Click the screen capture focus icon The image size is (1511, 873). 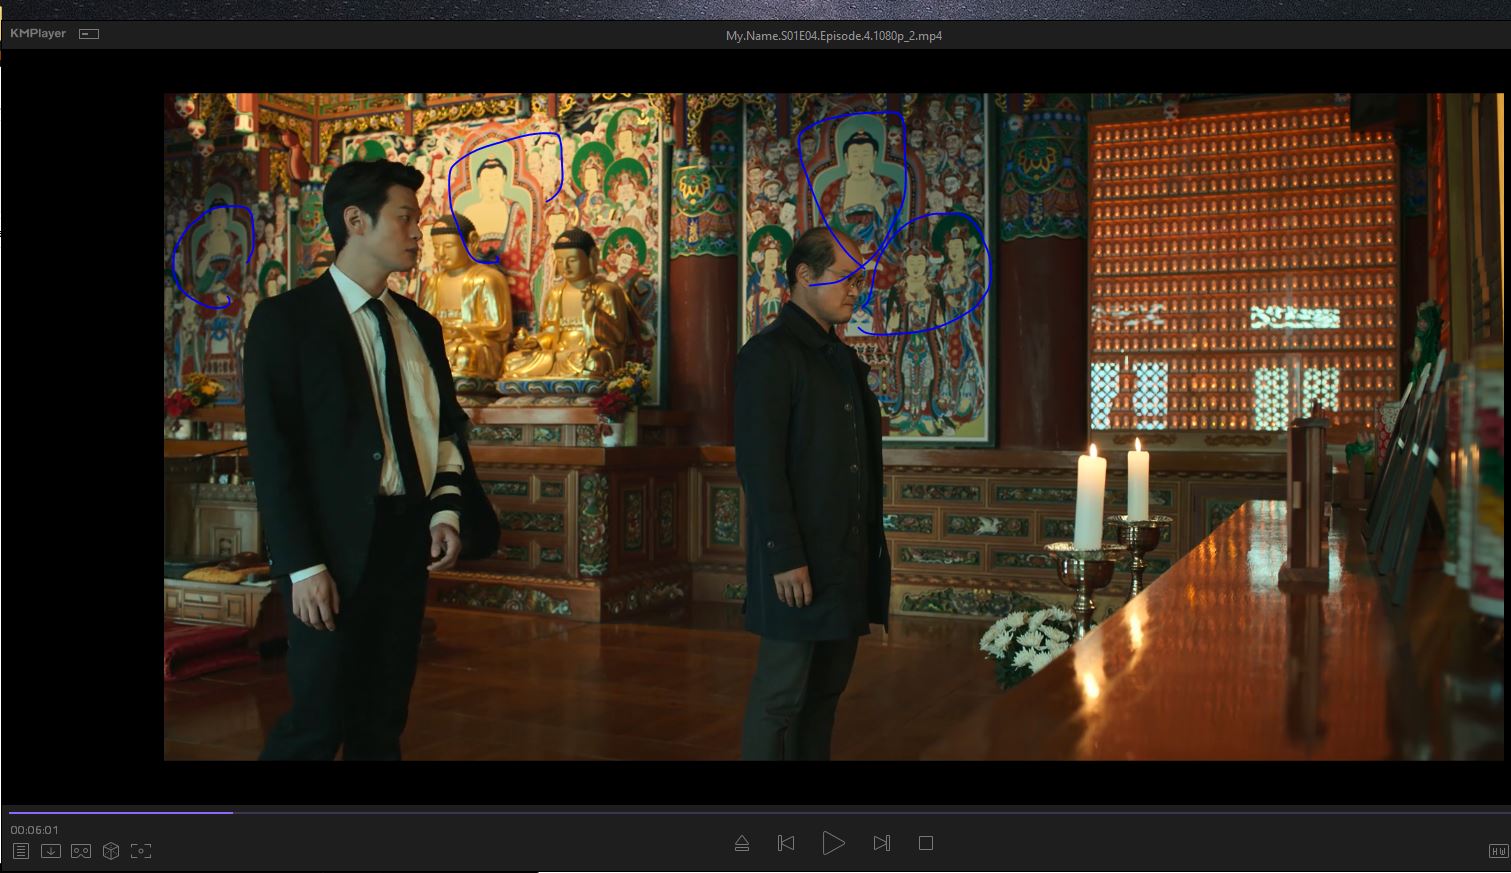click(141, 851)
